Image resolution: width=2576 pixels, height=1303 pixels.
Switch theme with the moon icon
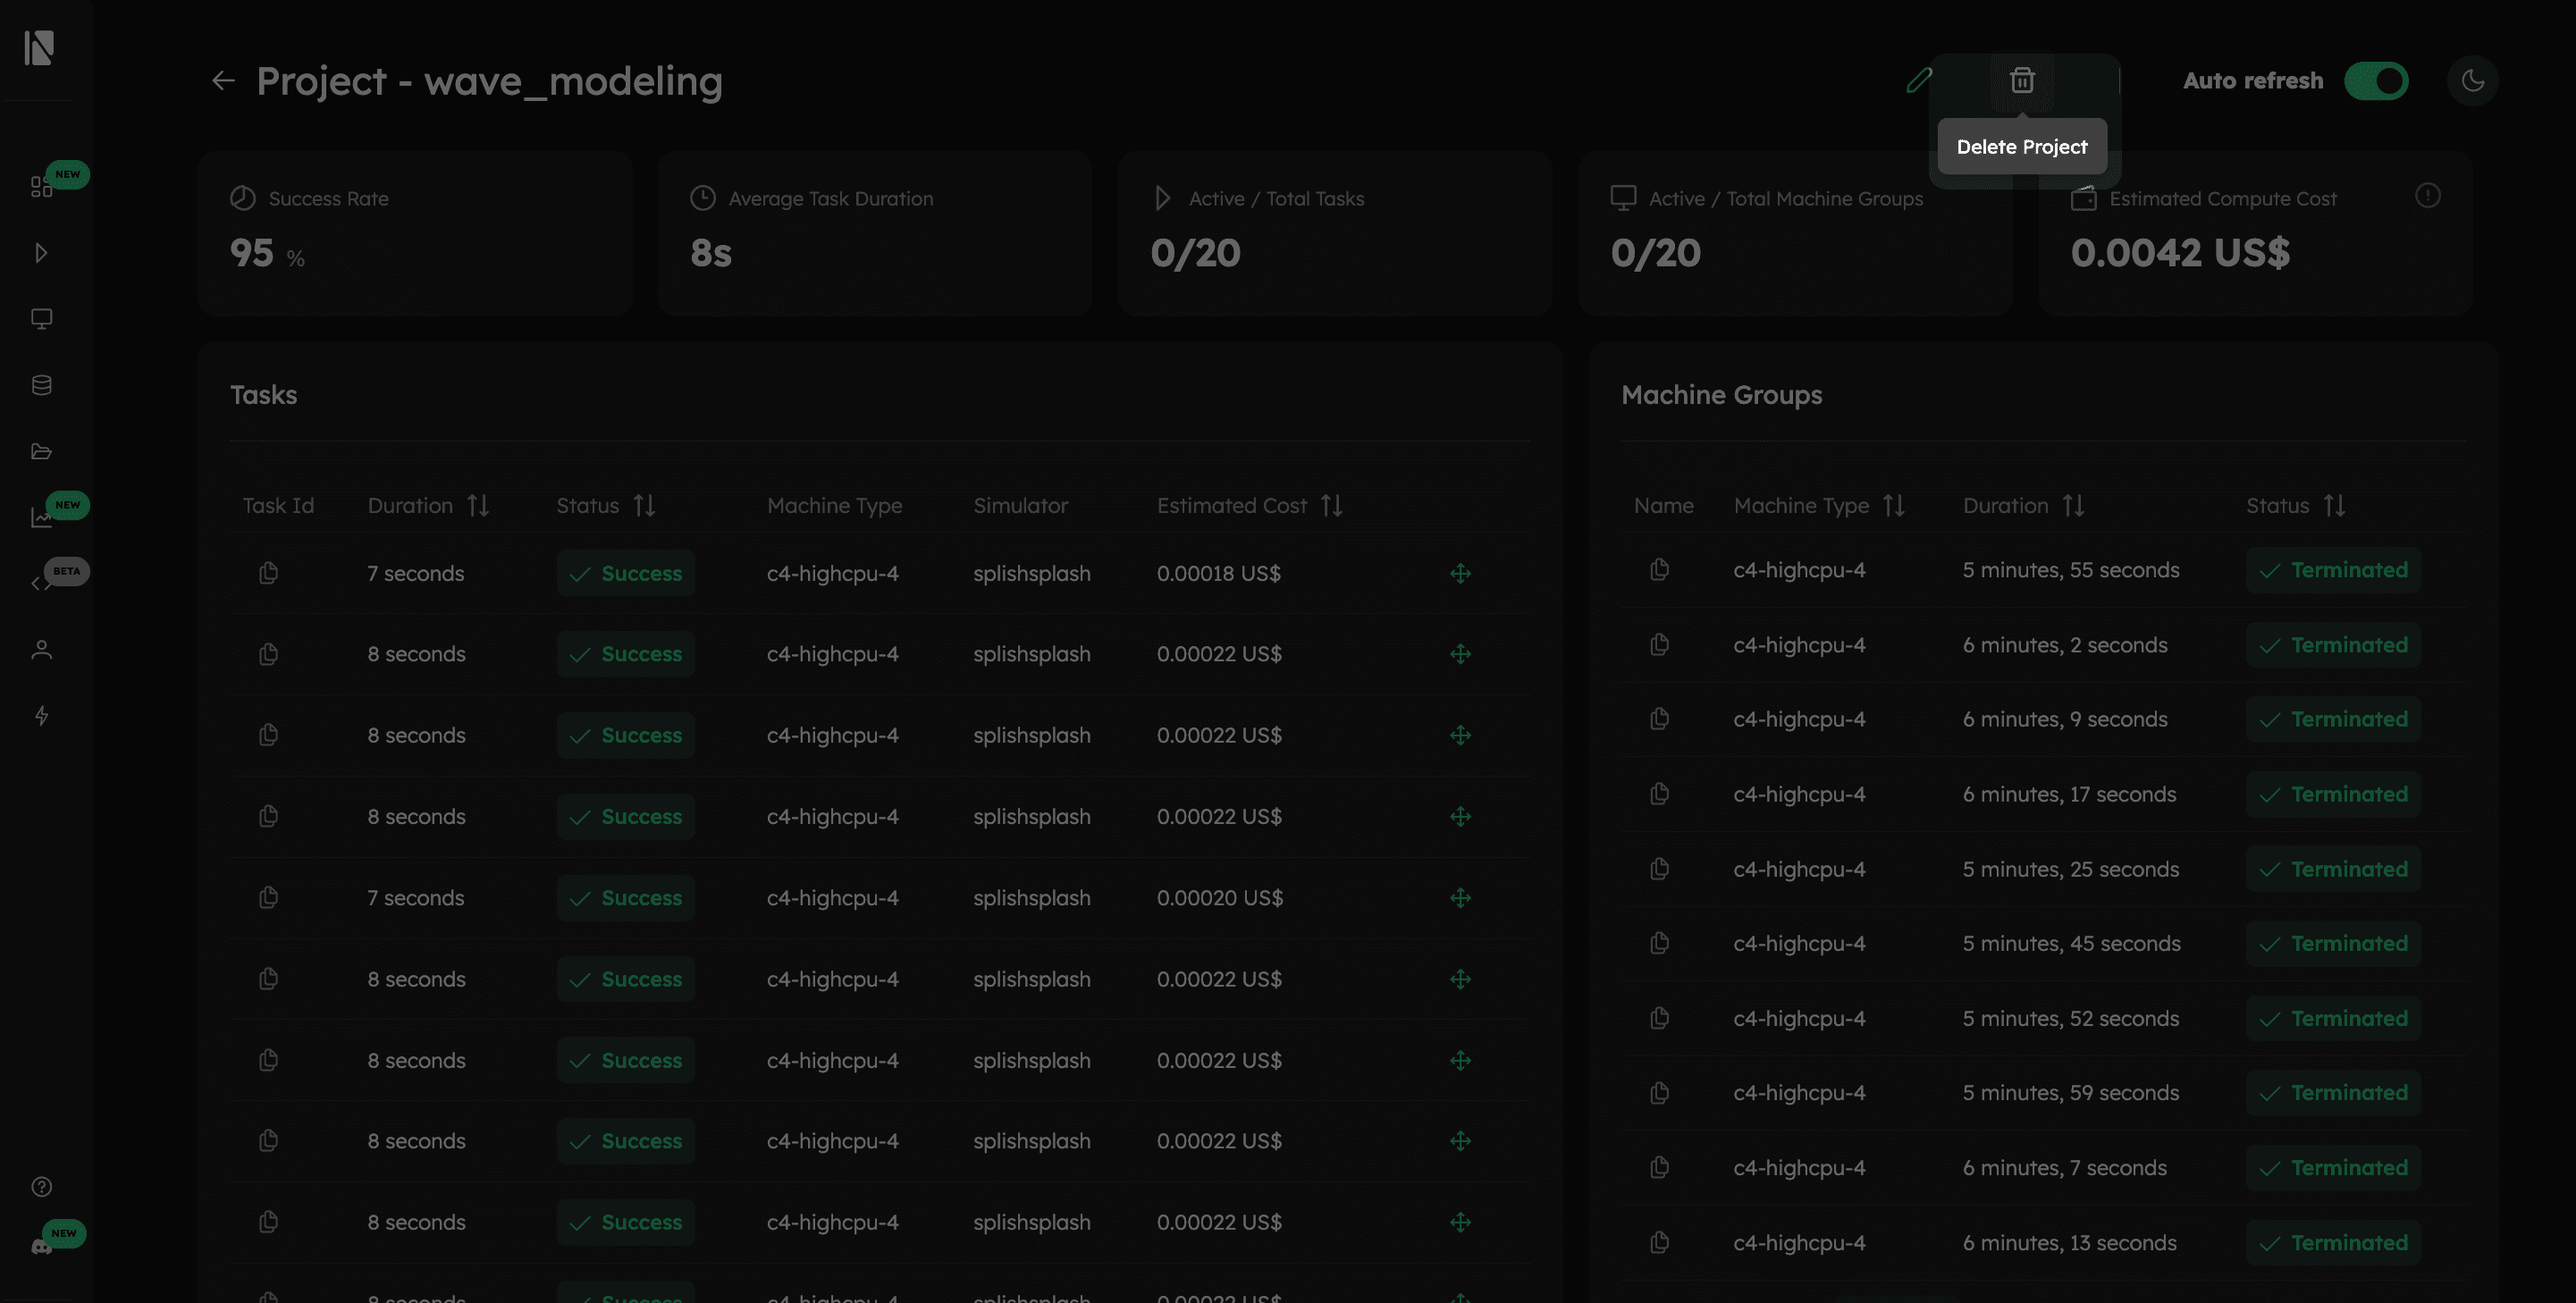click(x=2472, y=81)
